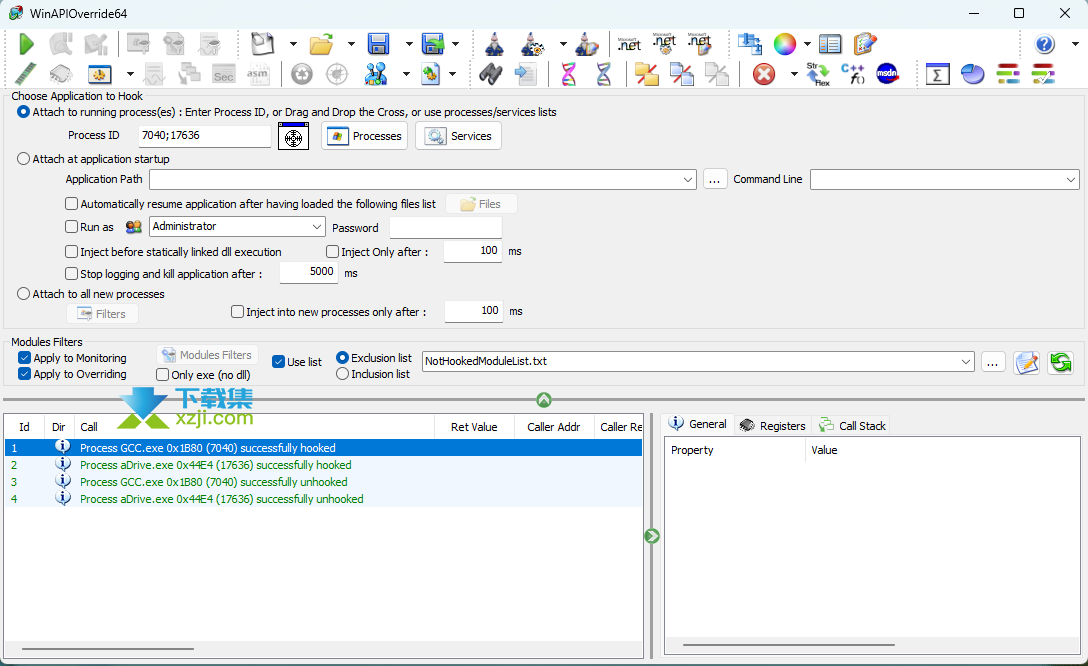Click the Process ID input field
Viewport: 1088px width, 666px height.
click(205, 136)
